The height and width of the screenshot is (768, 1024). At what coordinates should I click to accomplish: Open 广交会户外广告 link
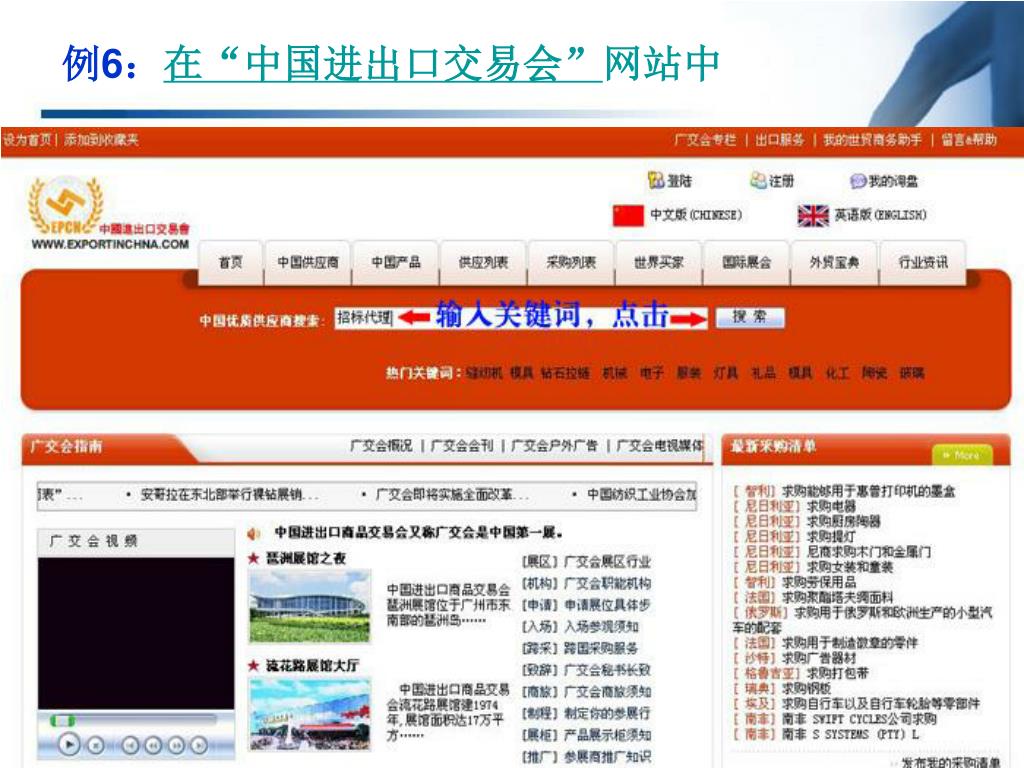pyautogui.click(x=554, y=445)
